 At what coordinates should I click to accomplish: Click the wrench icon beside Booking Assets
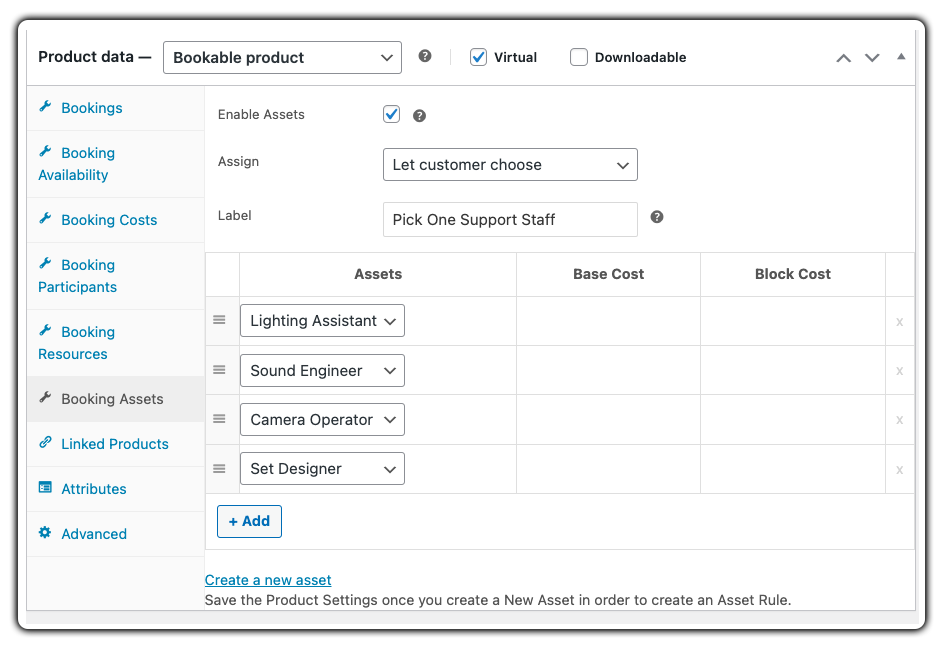(45, 397)
